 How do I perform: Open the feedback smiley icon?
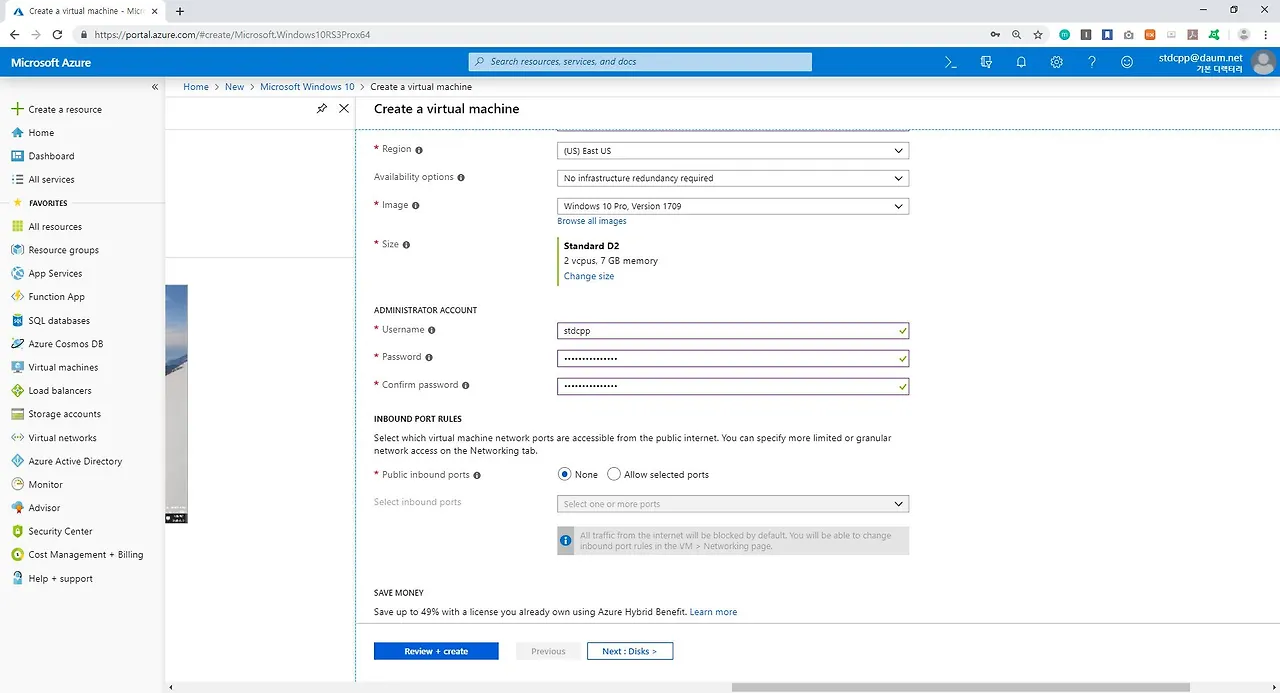[1127, 62]
